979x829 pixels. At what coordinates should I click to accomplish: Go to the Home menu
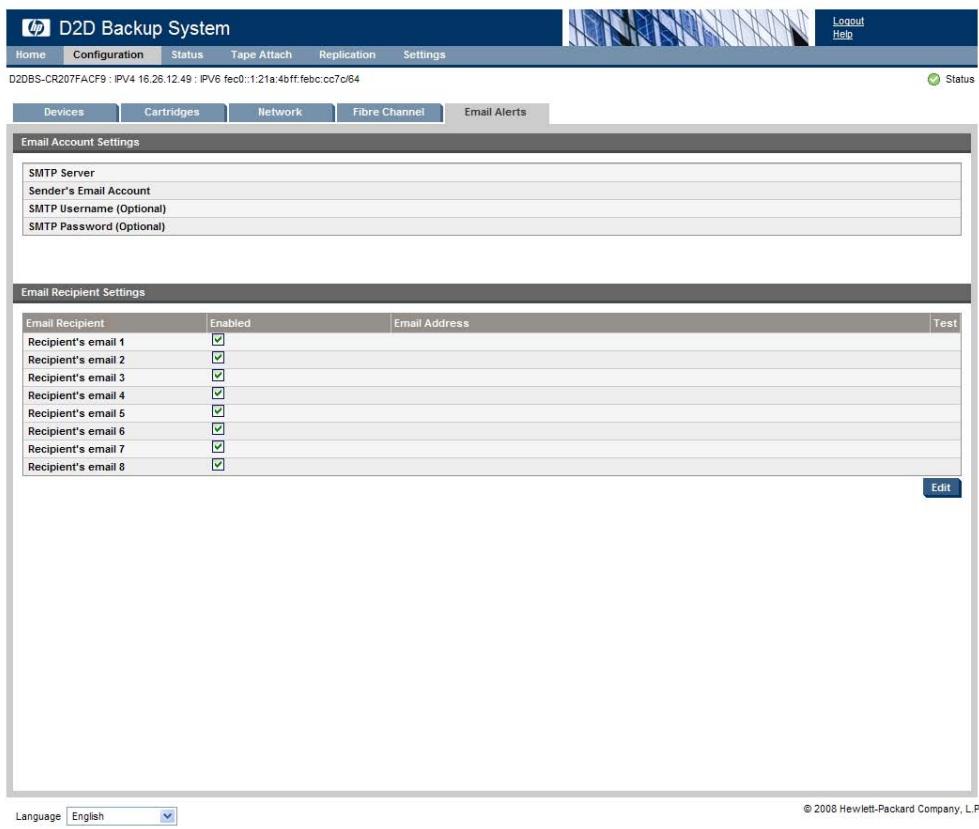click(31, 55)
